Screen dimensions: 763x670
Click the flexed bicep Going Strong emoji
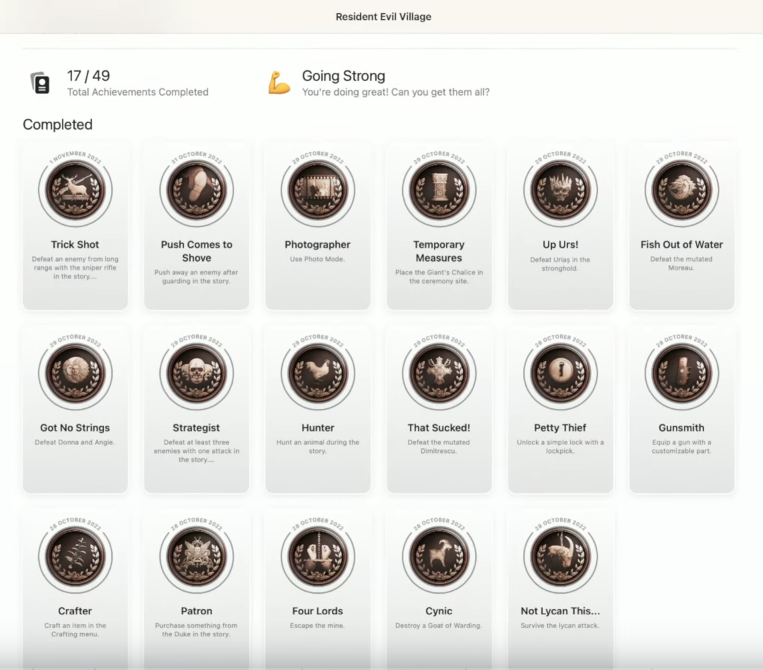[279, 83]
